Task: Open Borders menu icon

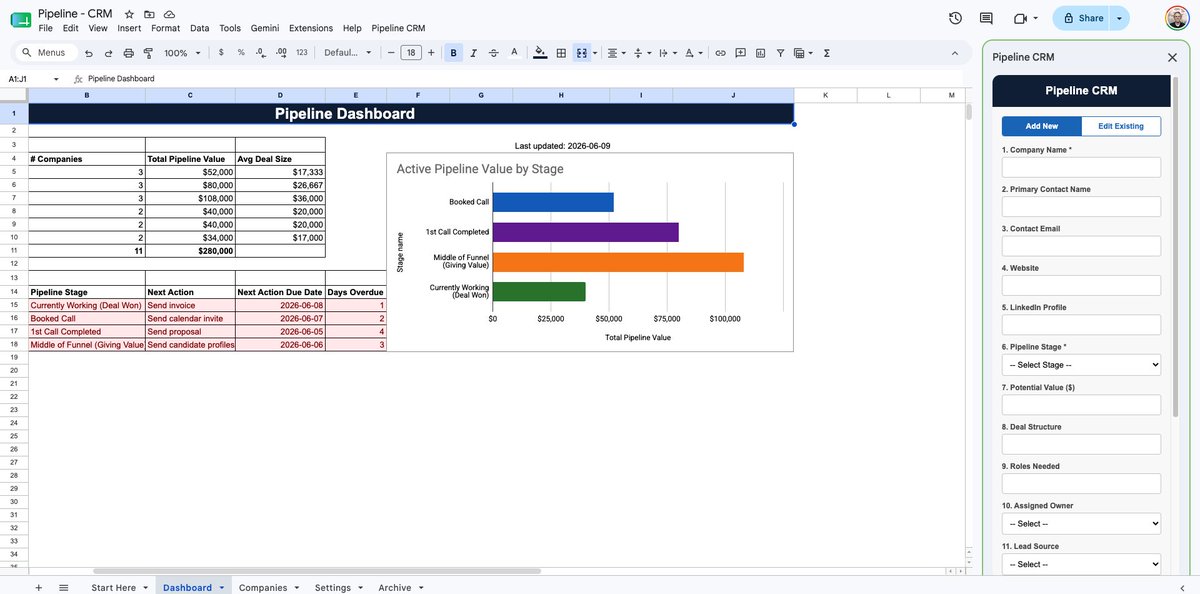Action: [561, 52]
